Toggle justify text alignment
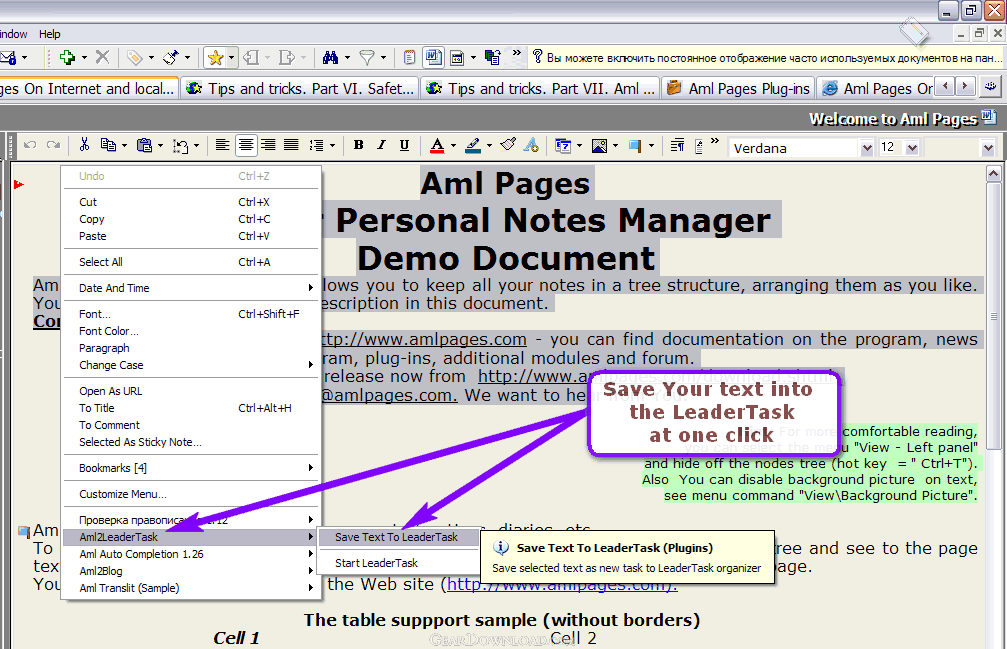 [290, 146]
